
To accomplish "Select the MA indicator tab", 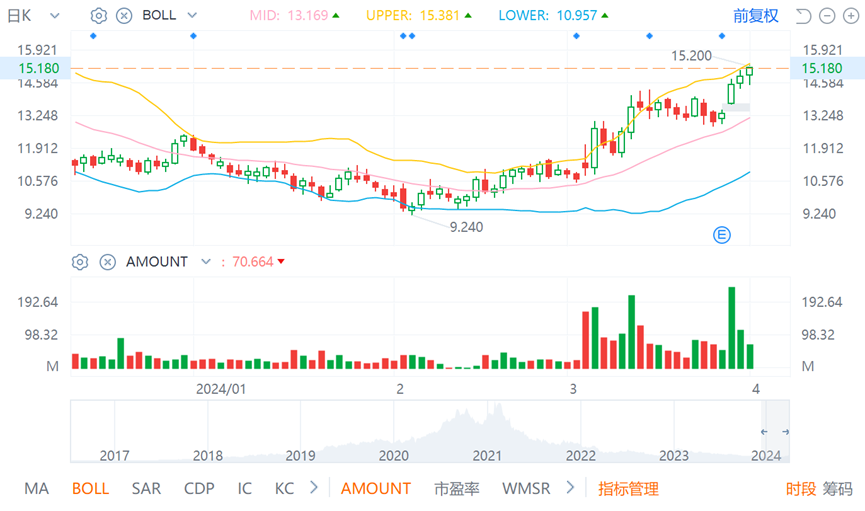I will point(36,488).
